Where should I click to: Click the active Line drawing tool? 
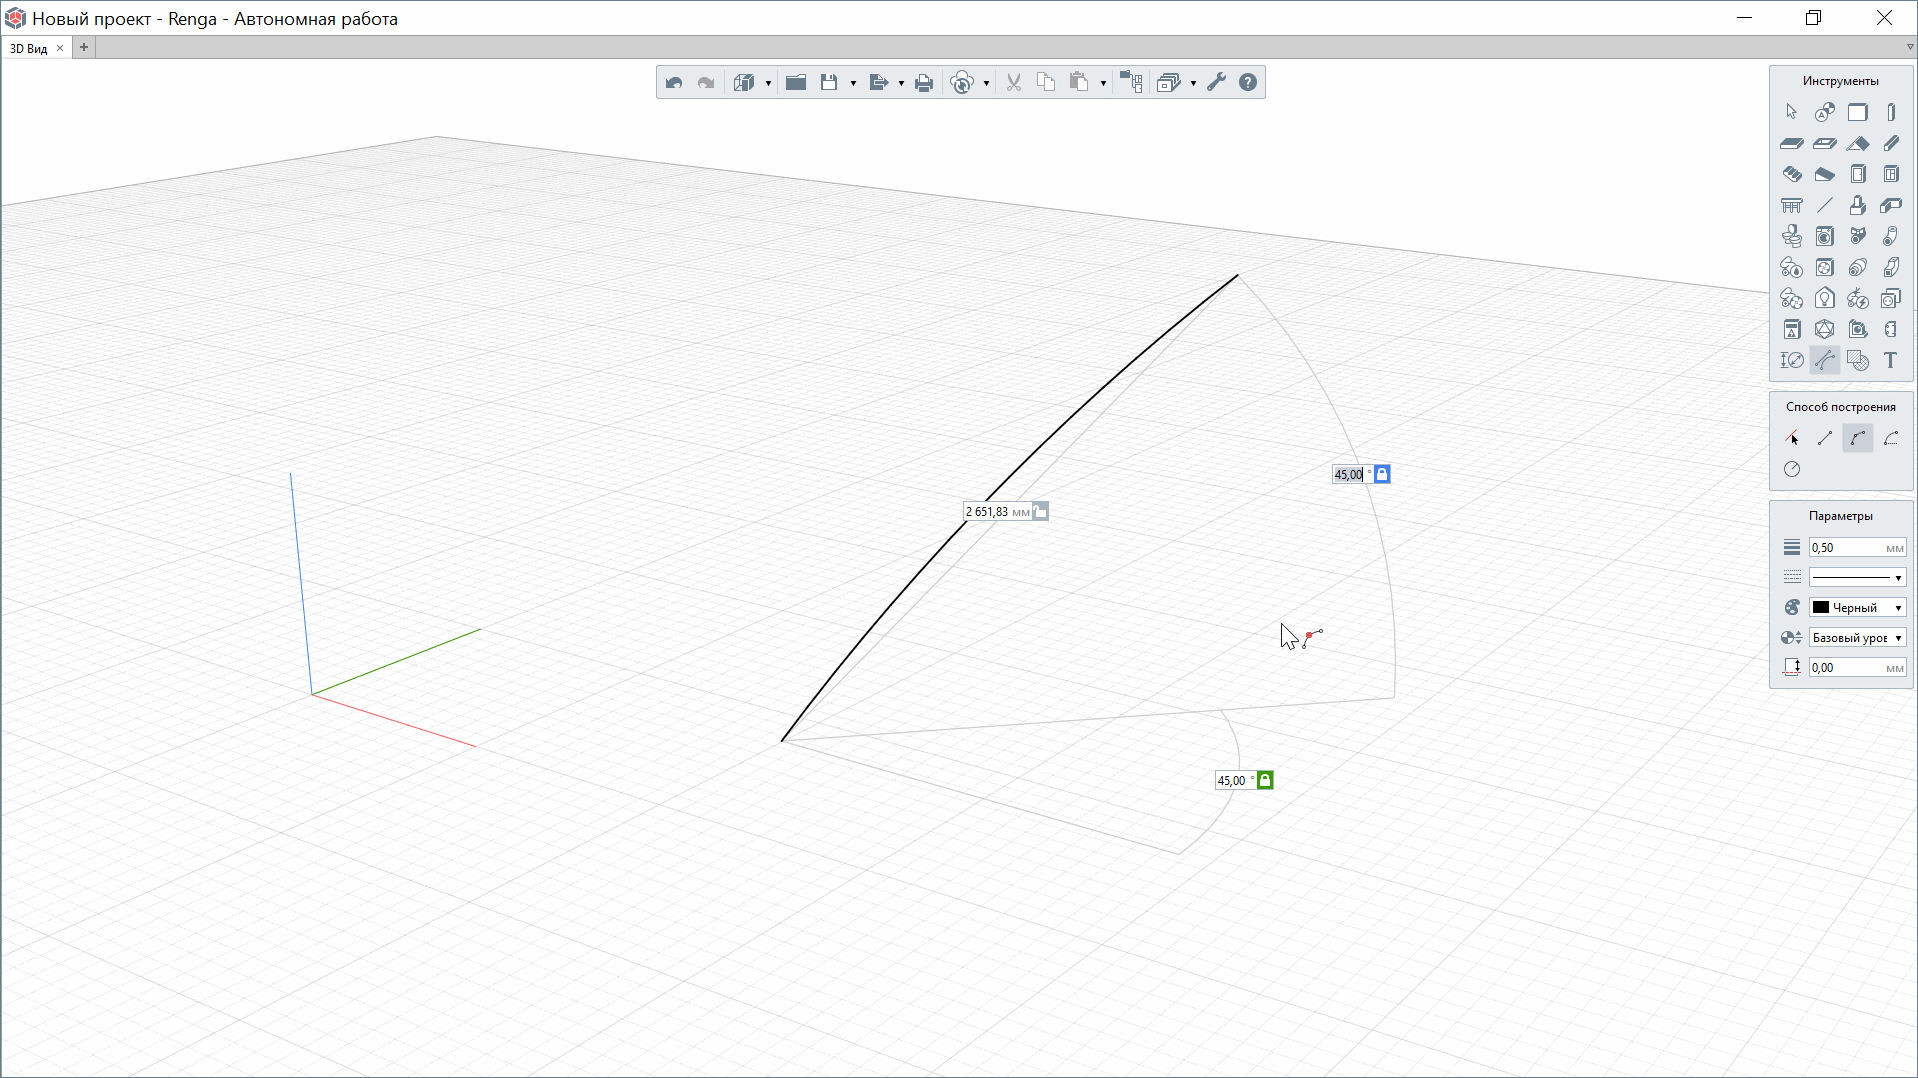tap(1825, 360)
